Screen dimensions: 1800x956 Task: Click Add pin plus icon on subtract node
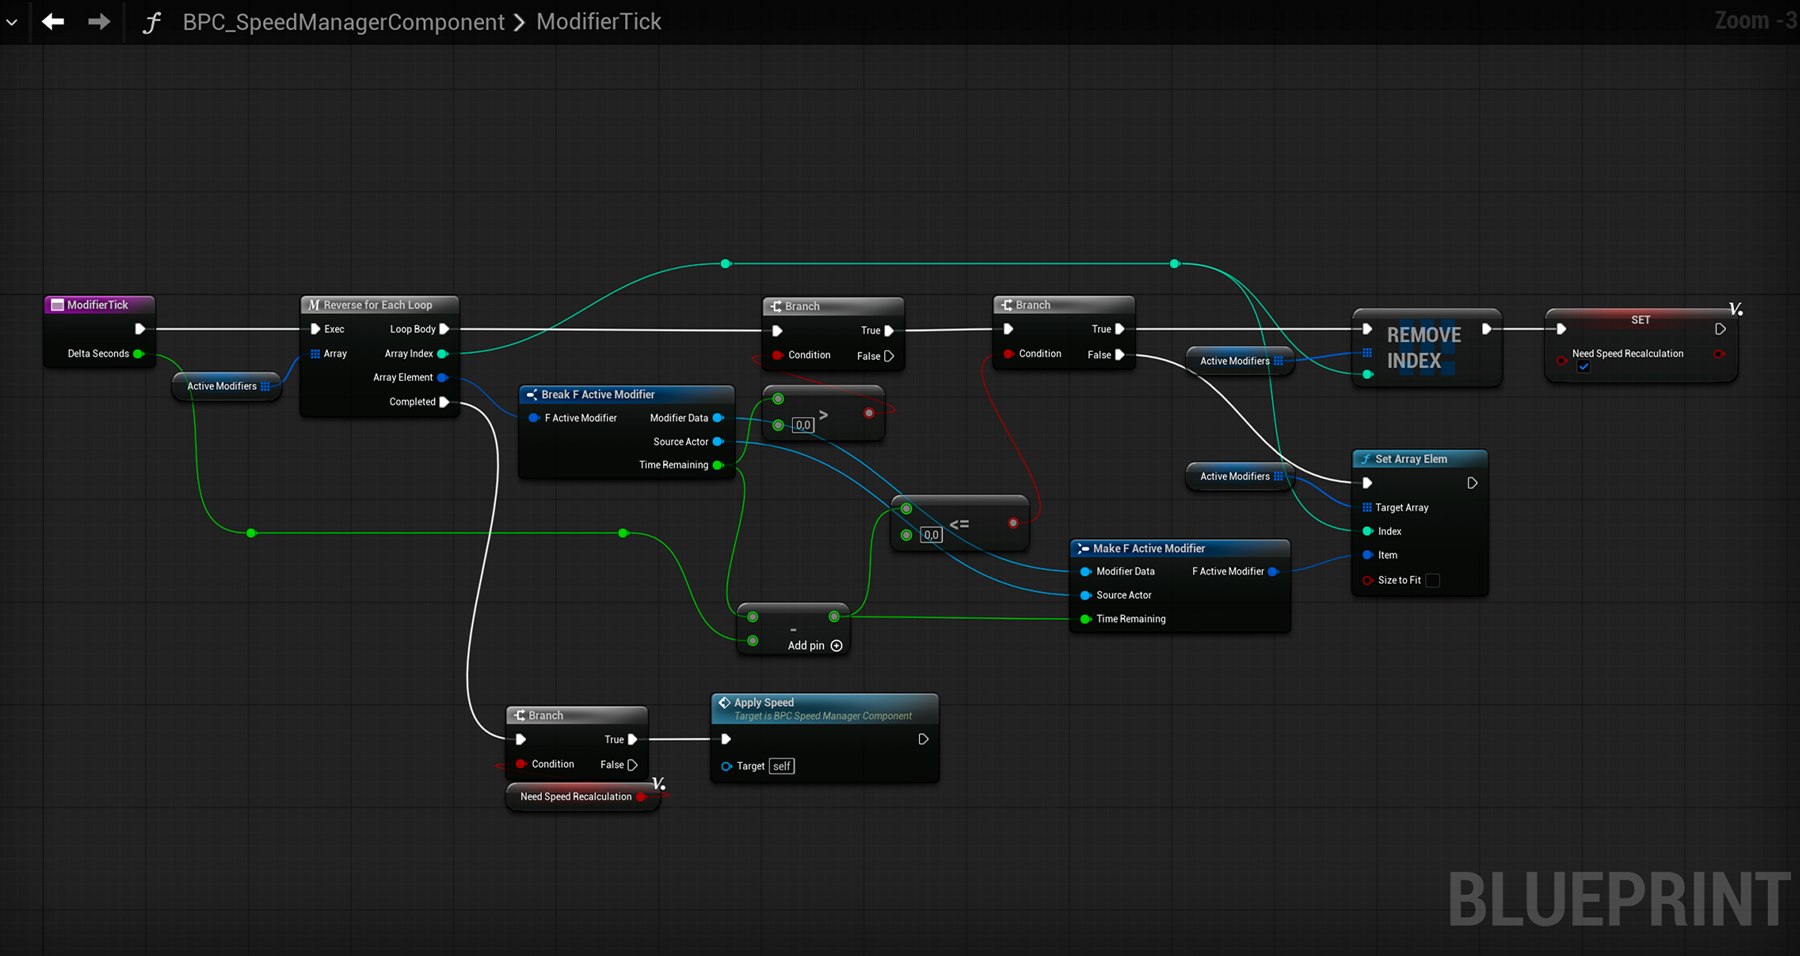837,646
